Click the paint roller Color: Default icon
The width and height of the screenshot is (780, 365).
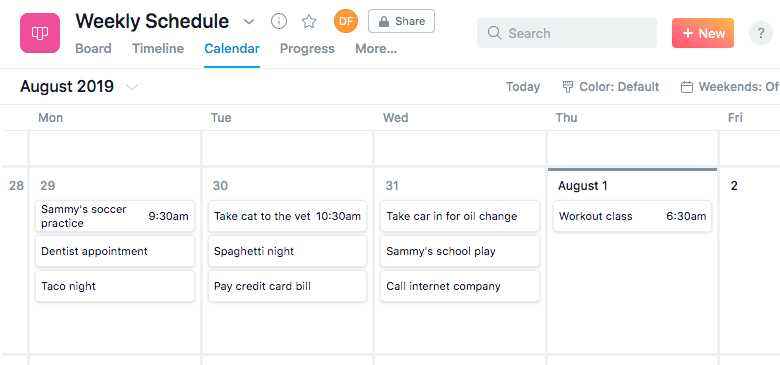pyautogui.click(x=568, y=87)
